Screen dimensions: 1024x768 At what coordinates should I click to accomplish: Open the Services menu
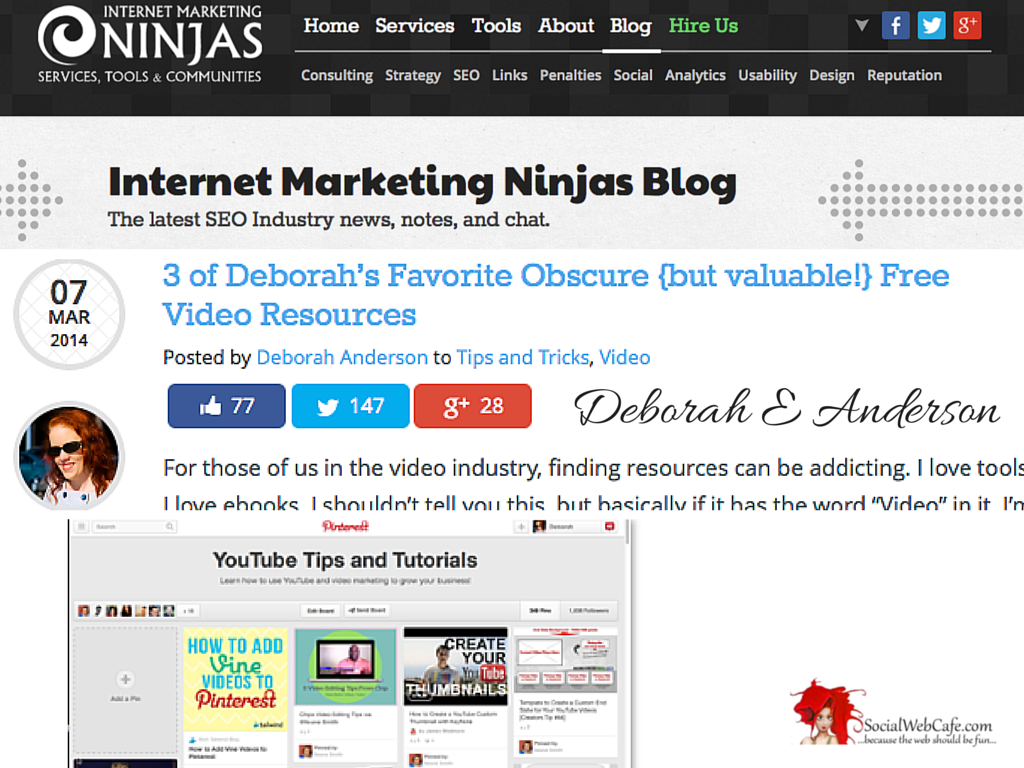click(415, 26)
